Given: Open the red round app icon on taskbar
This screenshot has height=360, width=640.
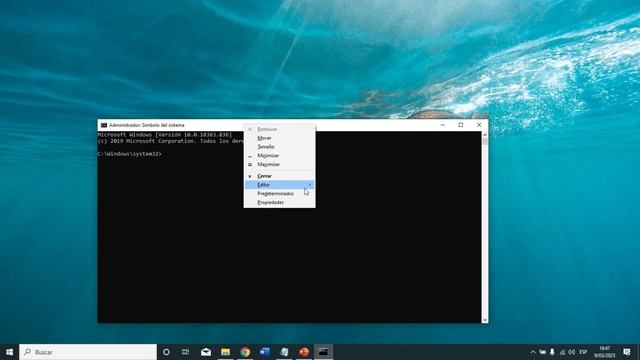Looking at the screenshot, I should tap(304, 352).
